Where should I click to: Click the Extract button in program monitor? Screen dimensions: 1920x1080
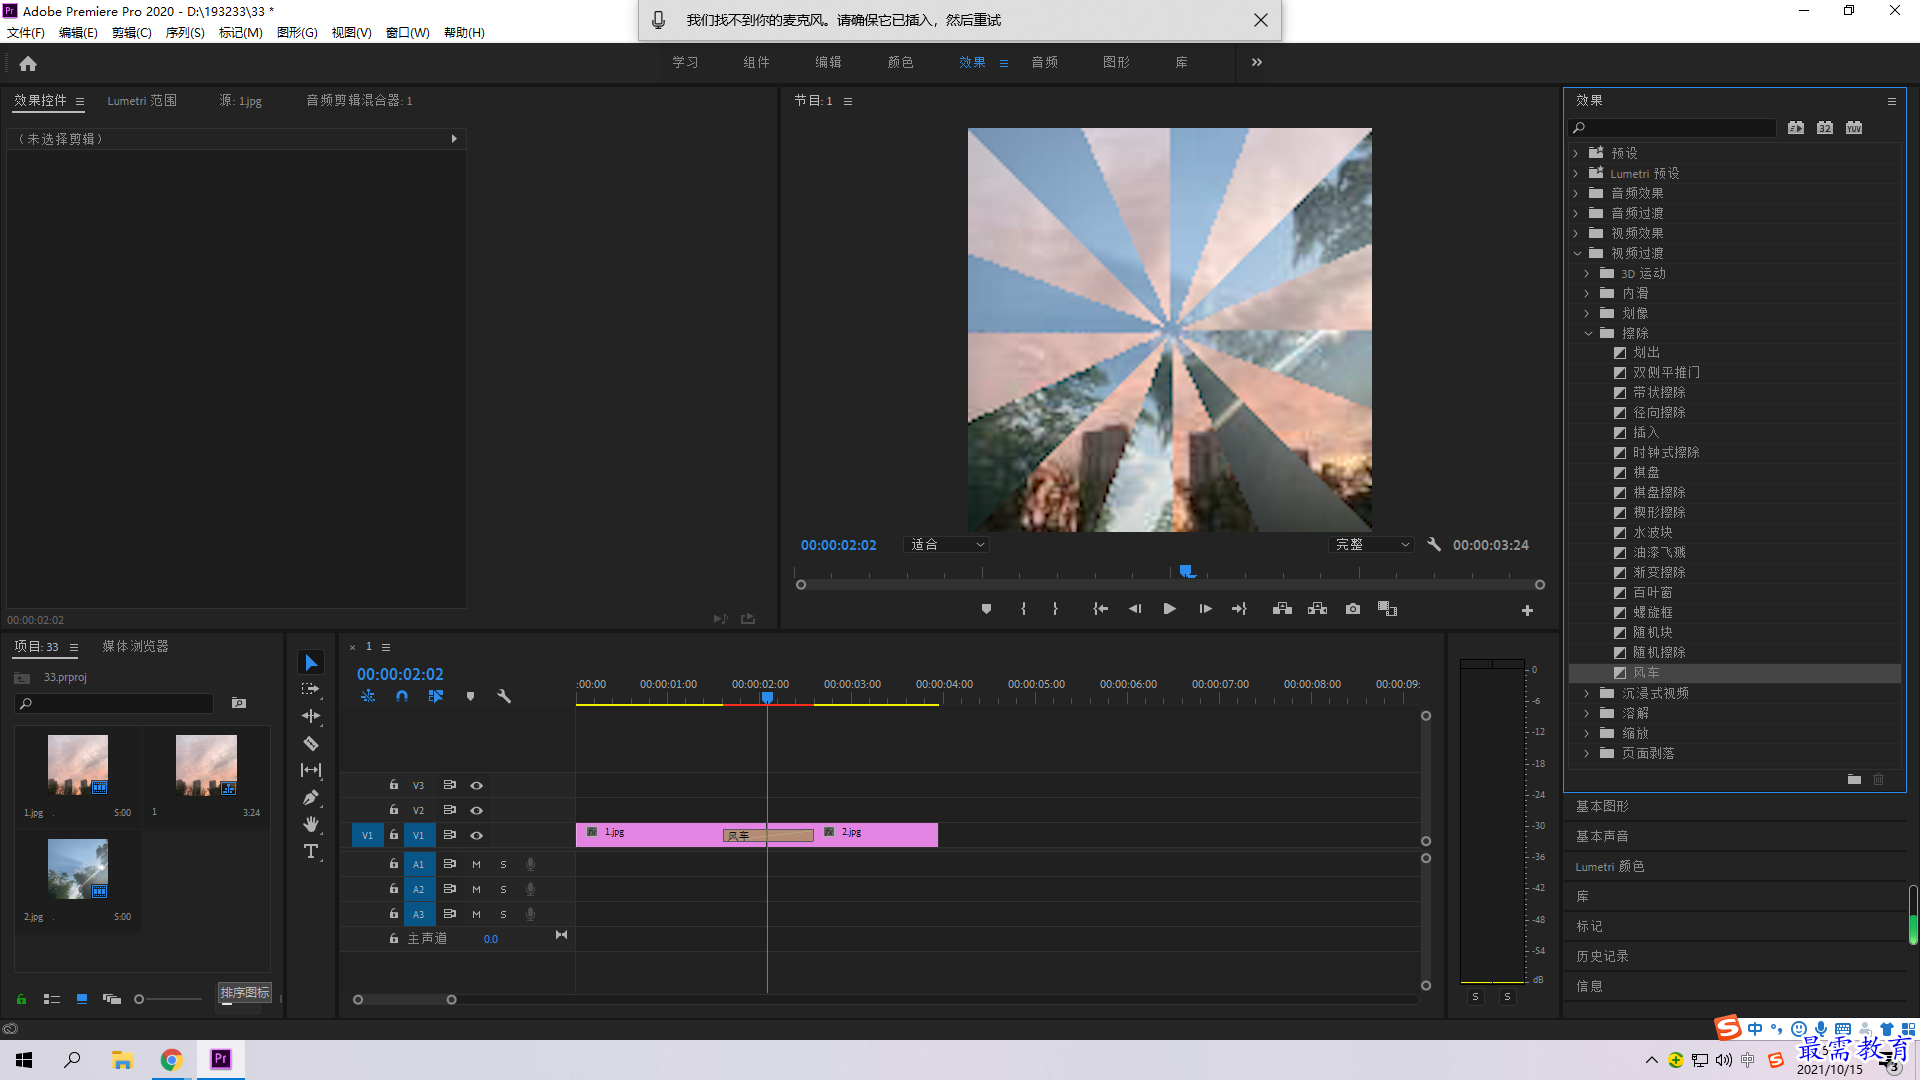pos(1317,609)
